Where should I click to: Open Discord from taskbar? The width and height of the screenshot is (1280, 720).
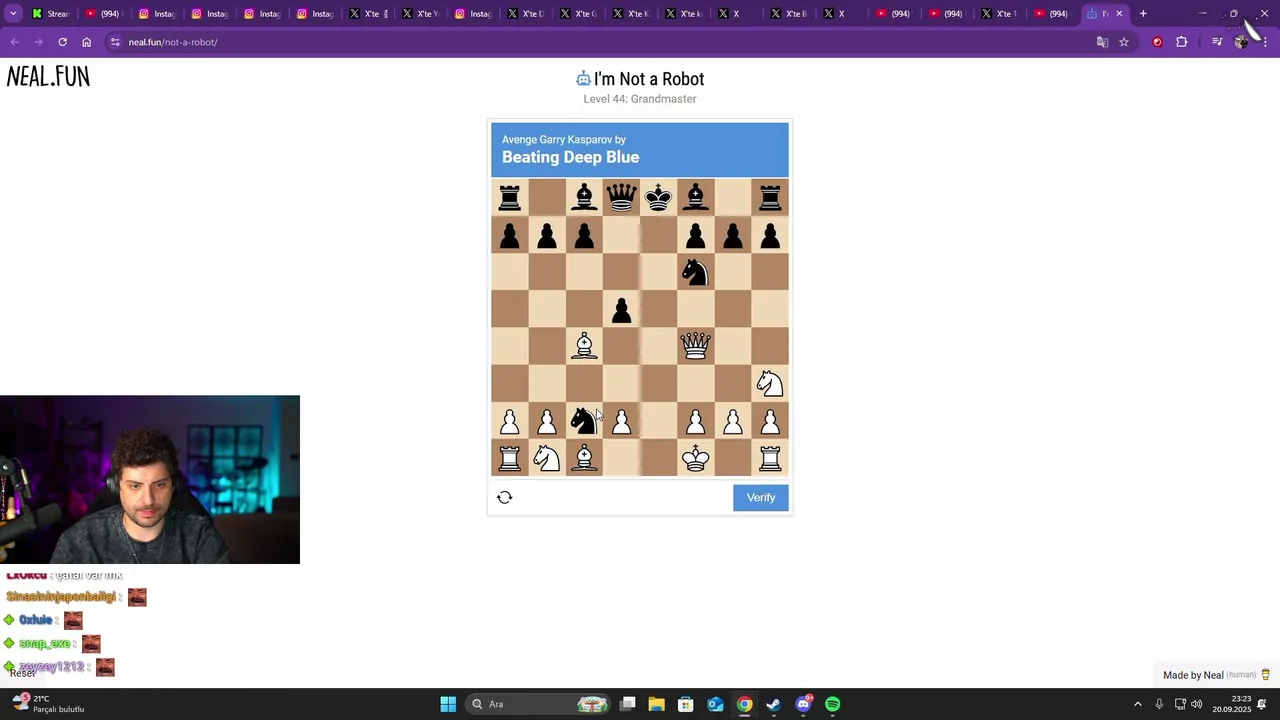[803, 704]
